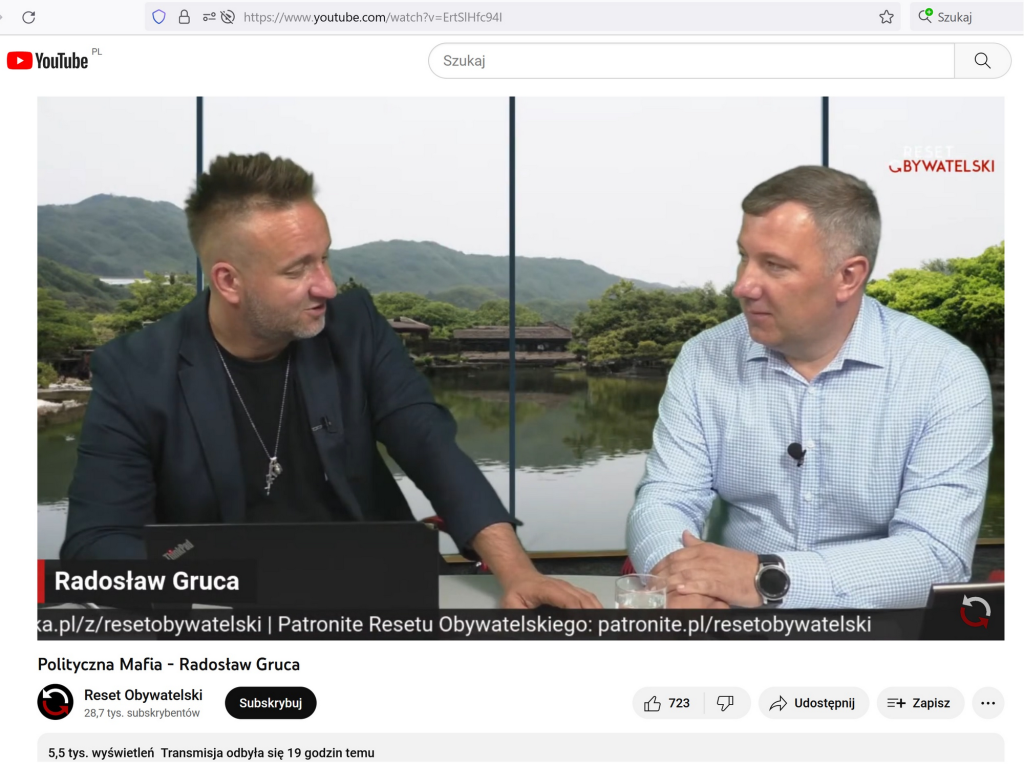Click the browser URL address bar
The image size is (1024, 767).
click(550, 17)
